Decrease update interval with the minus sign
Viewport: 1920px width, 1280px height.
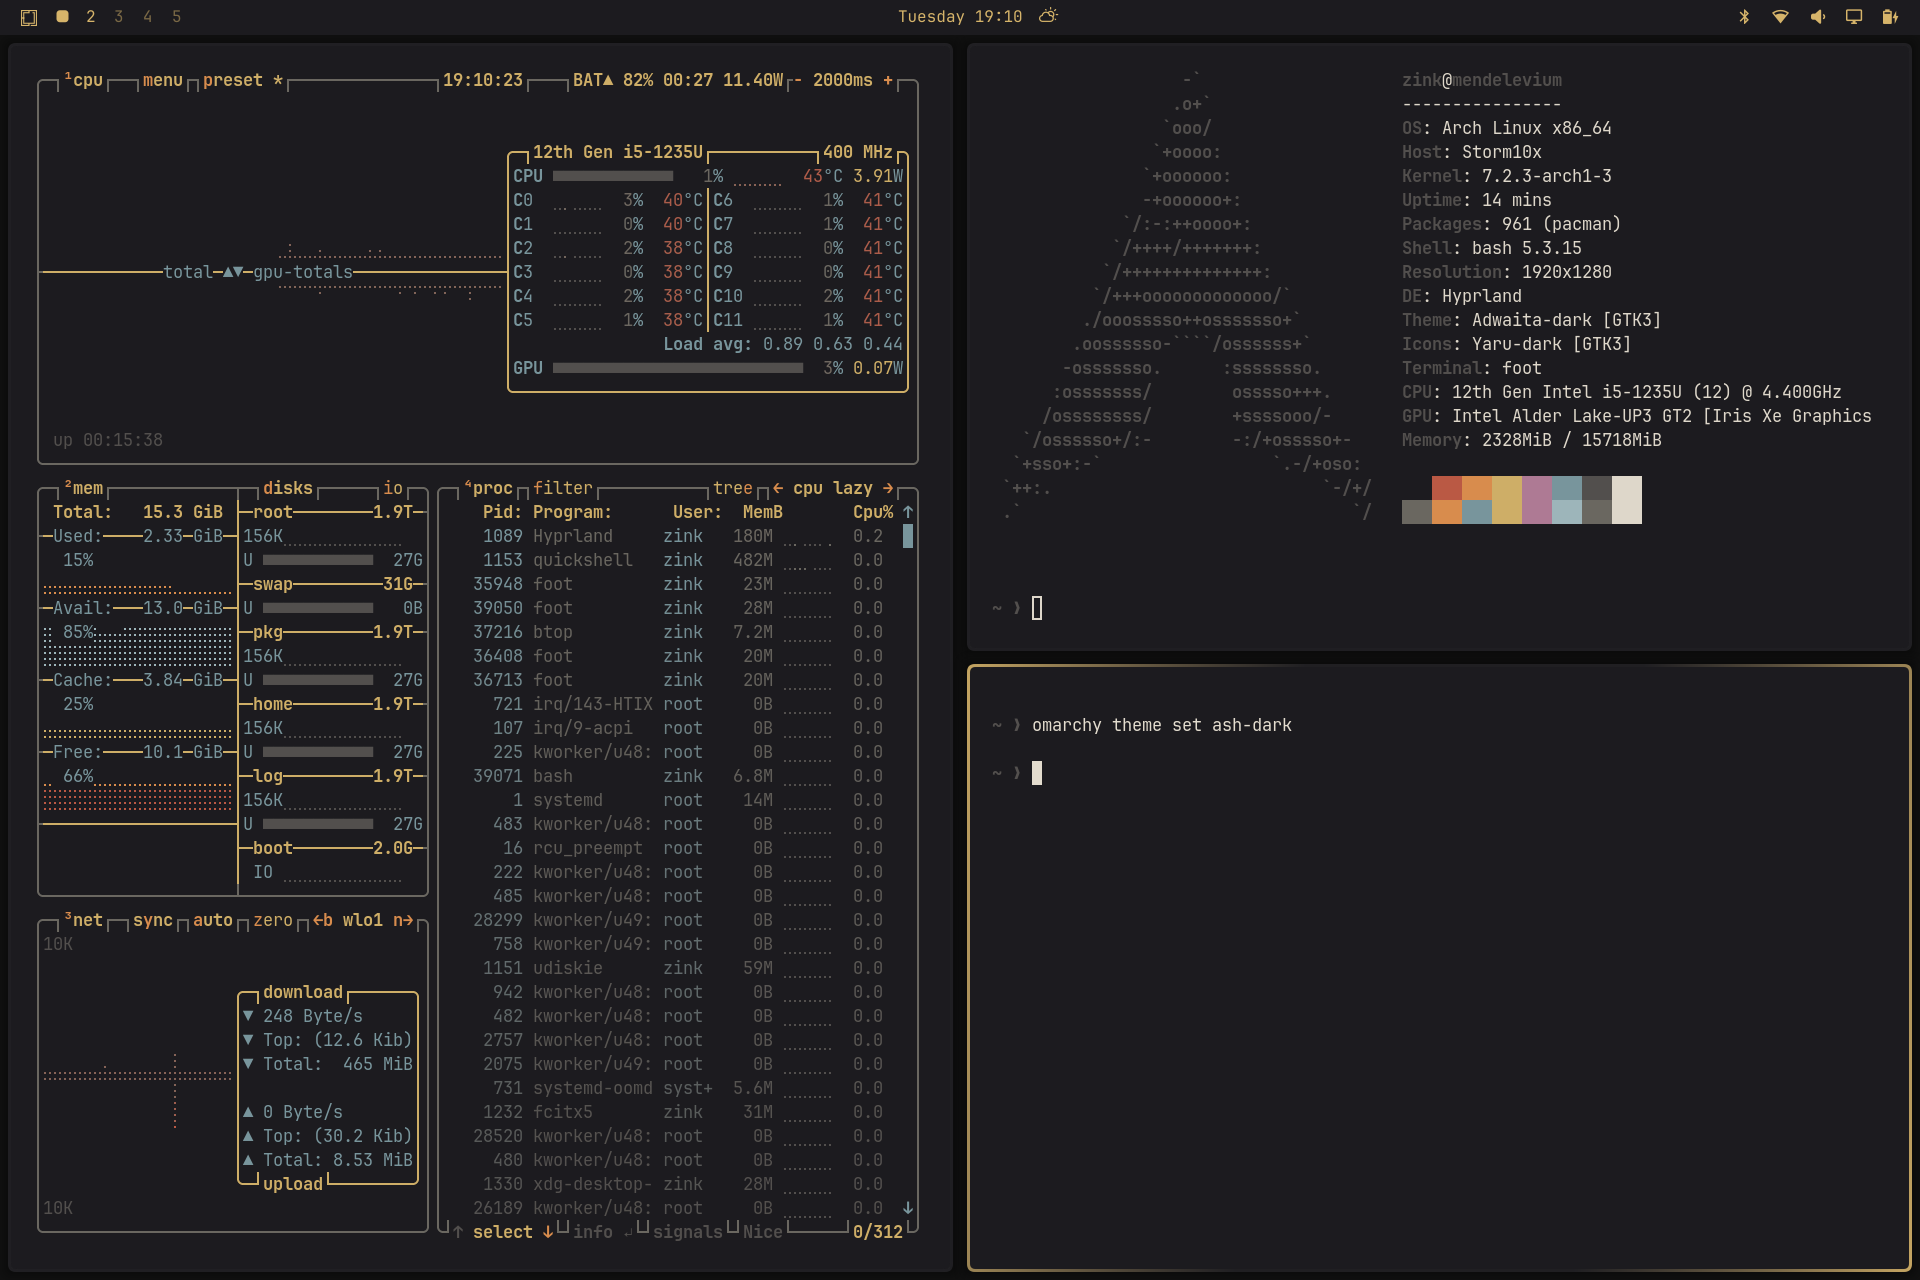798,80
